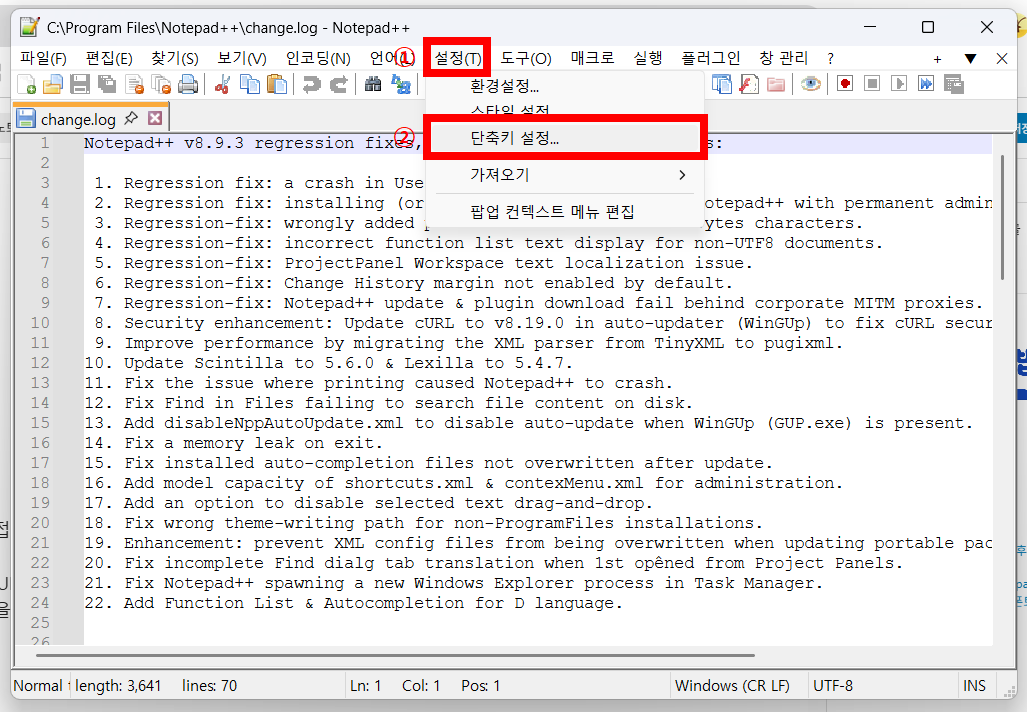This screenshot has width=1027, height=712.
Task: Click the macro Playback icon
Action: click(899, 84)
